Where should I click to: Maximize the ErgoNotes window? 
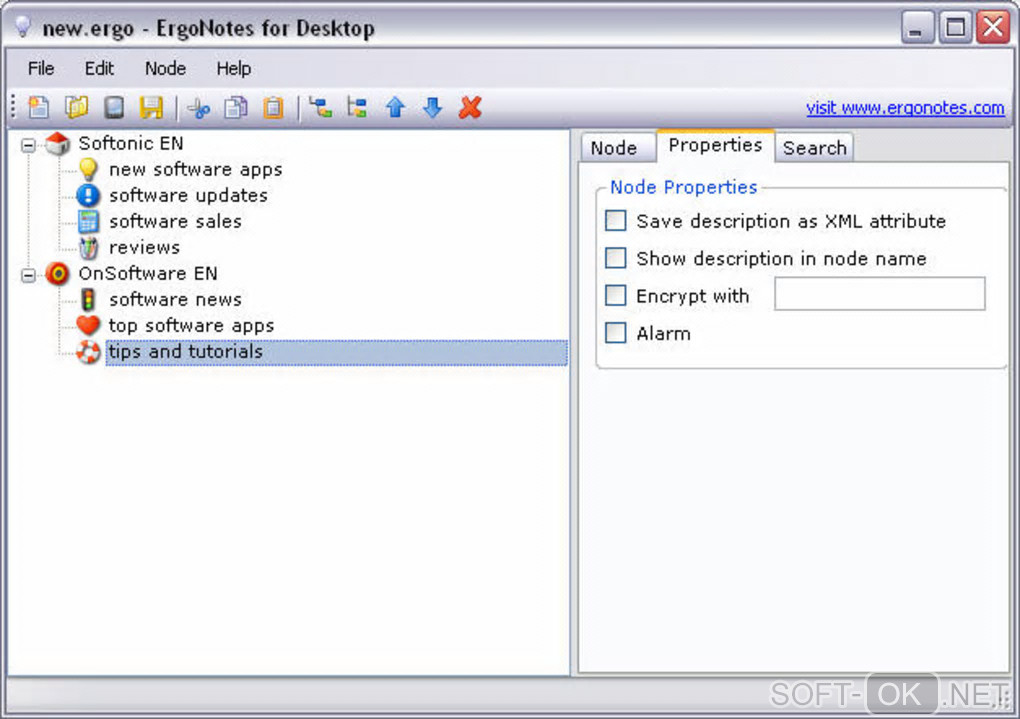tap(954, 27)
